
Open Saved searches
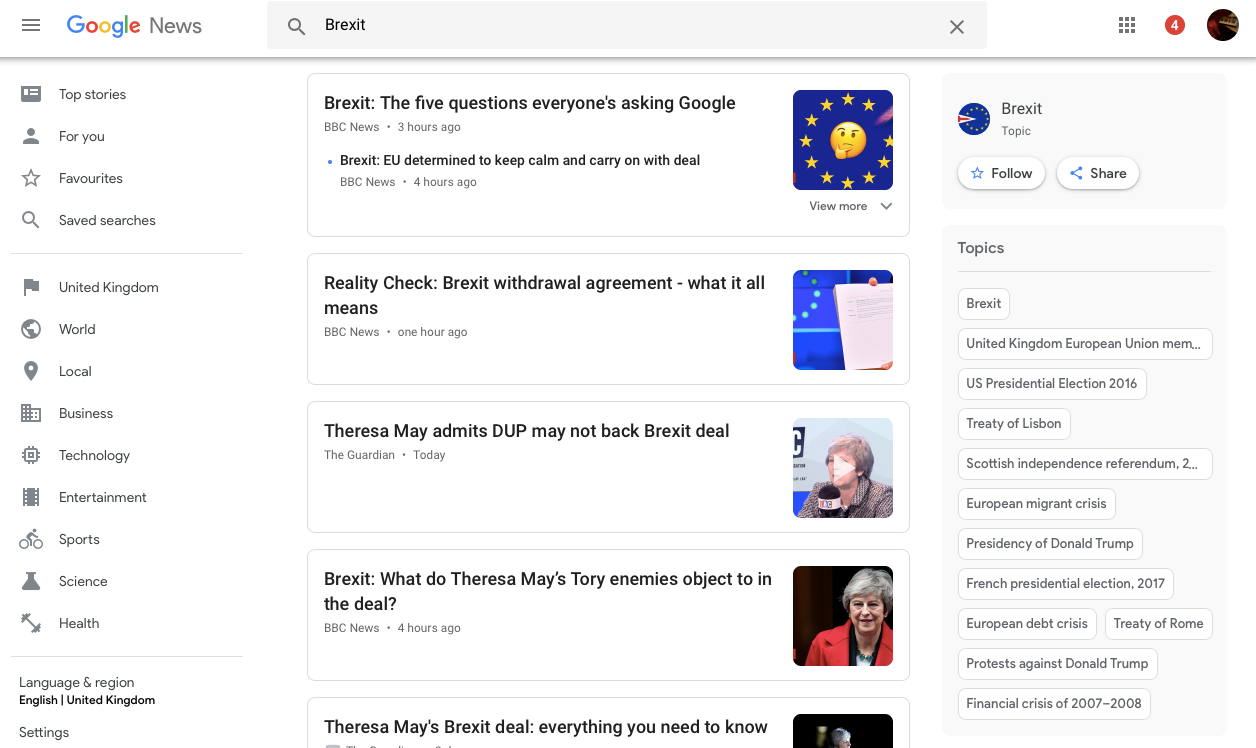pyautogui.click(x=107, y=220)
